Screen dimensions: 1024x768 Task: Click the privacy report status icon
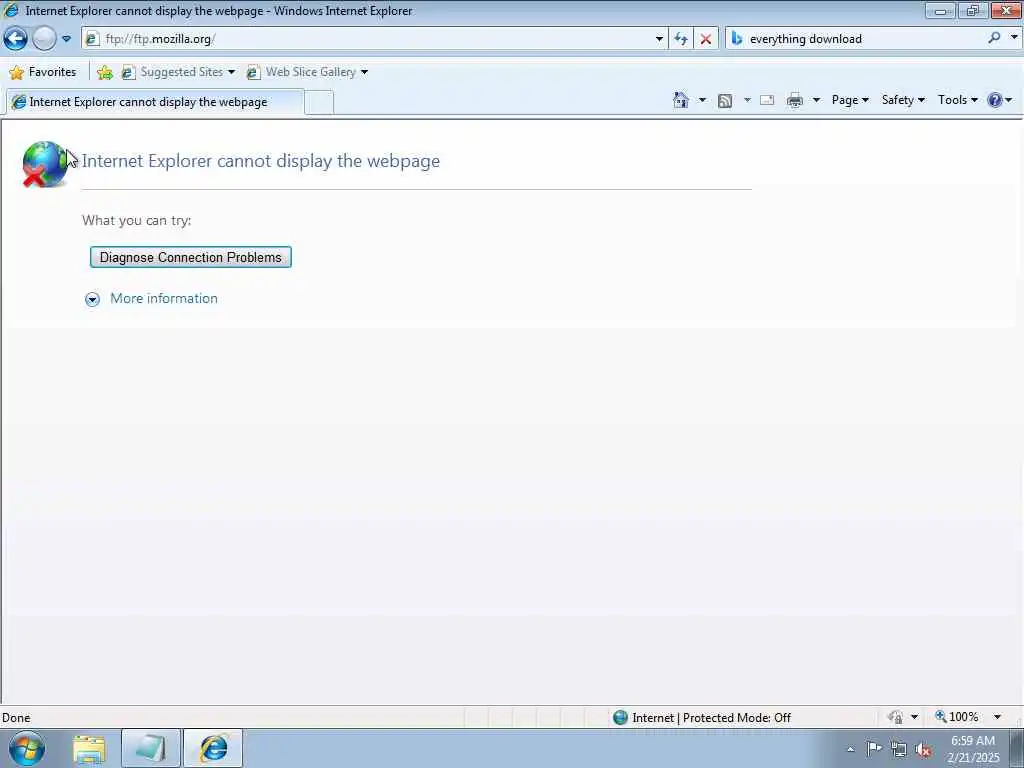coord(896,717)
